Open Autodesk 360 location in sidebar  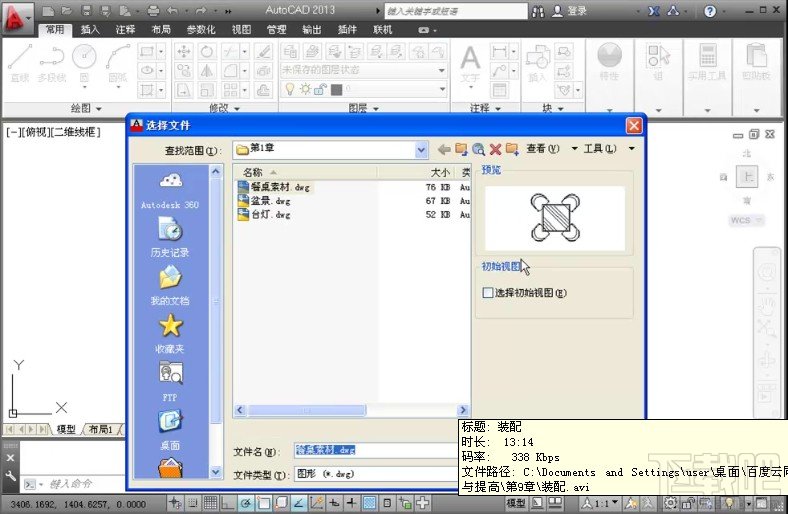click(170, 190)
